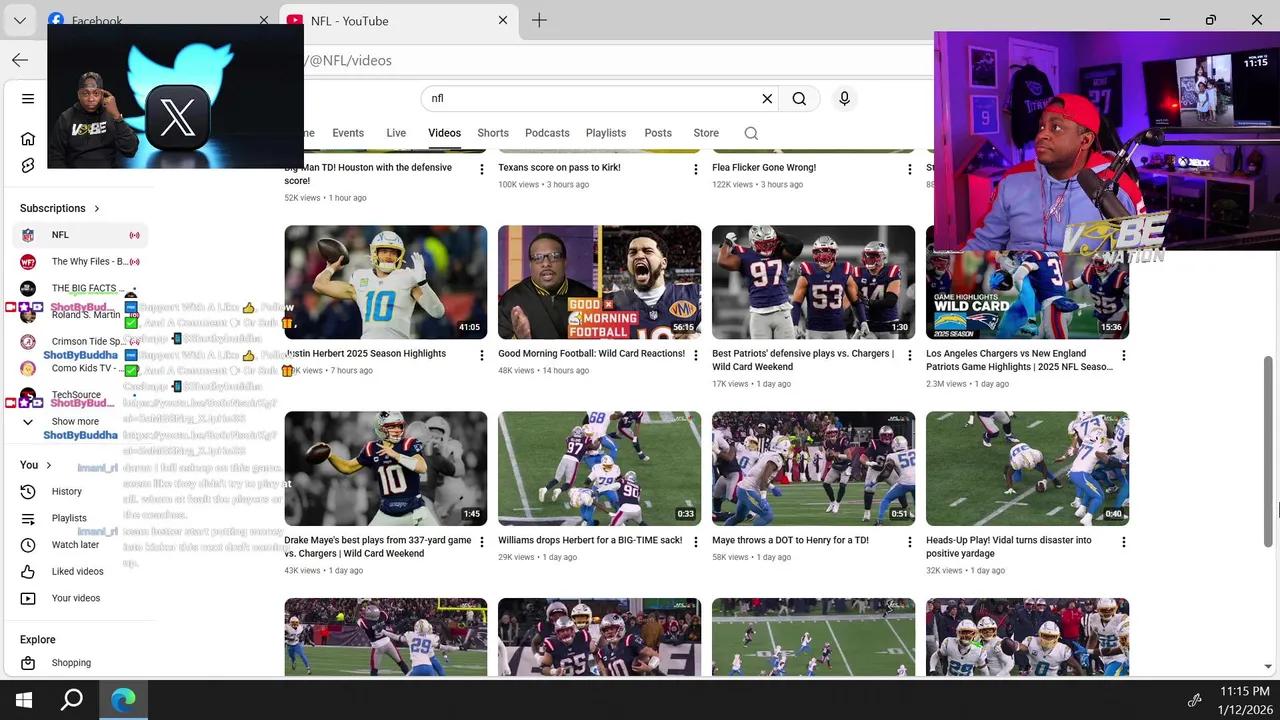Click the scrollbar down arrow
Viewport: 1280px width, 720px height.
pyautogui.click(x=1269, y=666)
